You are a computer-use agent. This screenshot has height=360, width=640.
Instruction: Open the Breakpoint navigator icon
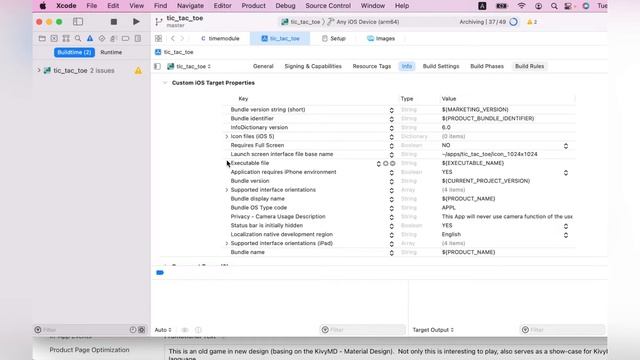click(x=125, y=38)
